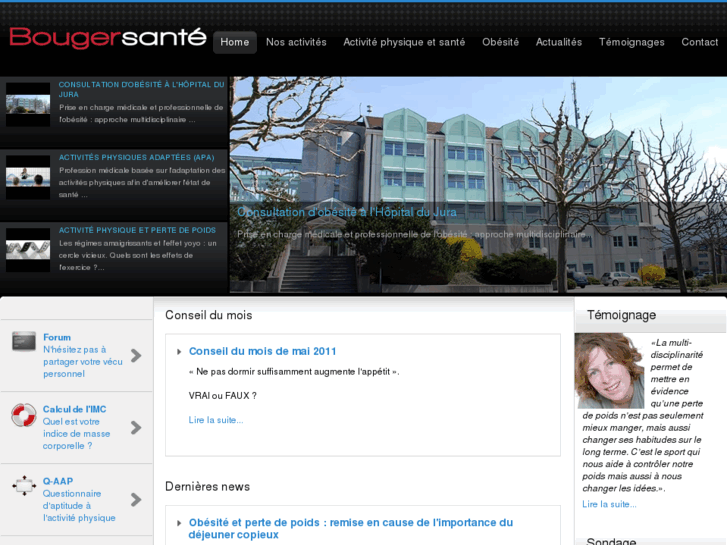Click quote "Ne pas dormir suffisamment augmente l'appétit"
Screen dimensions: 727x545
pos(294,372)
